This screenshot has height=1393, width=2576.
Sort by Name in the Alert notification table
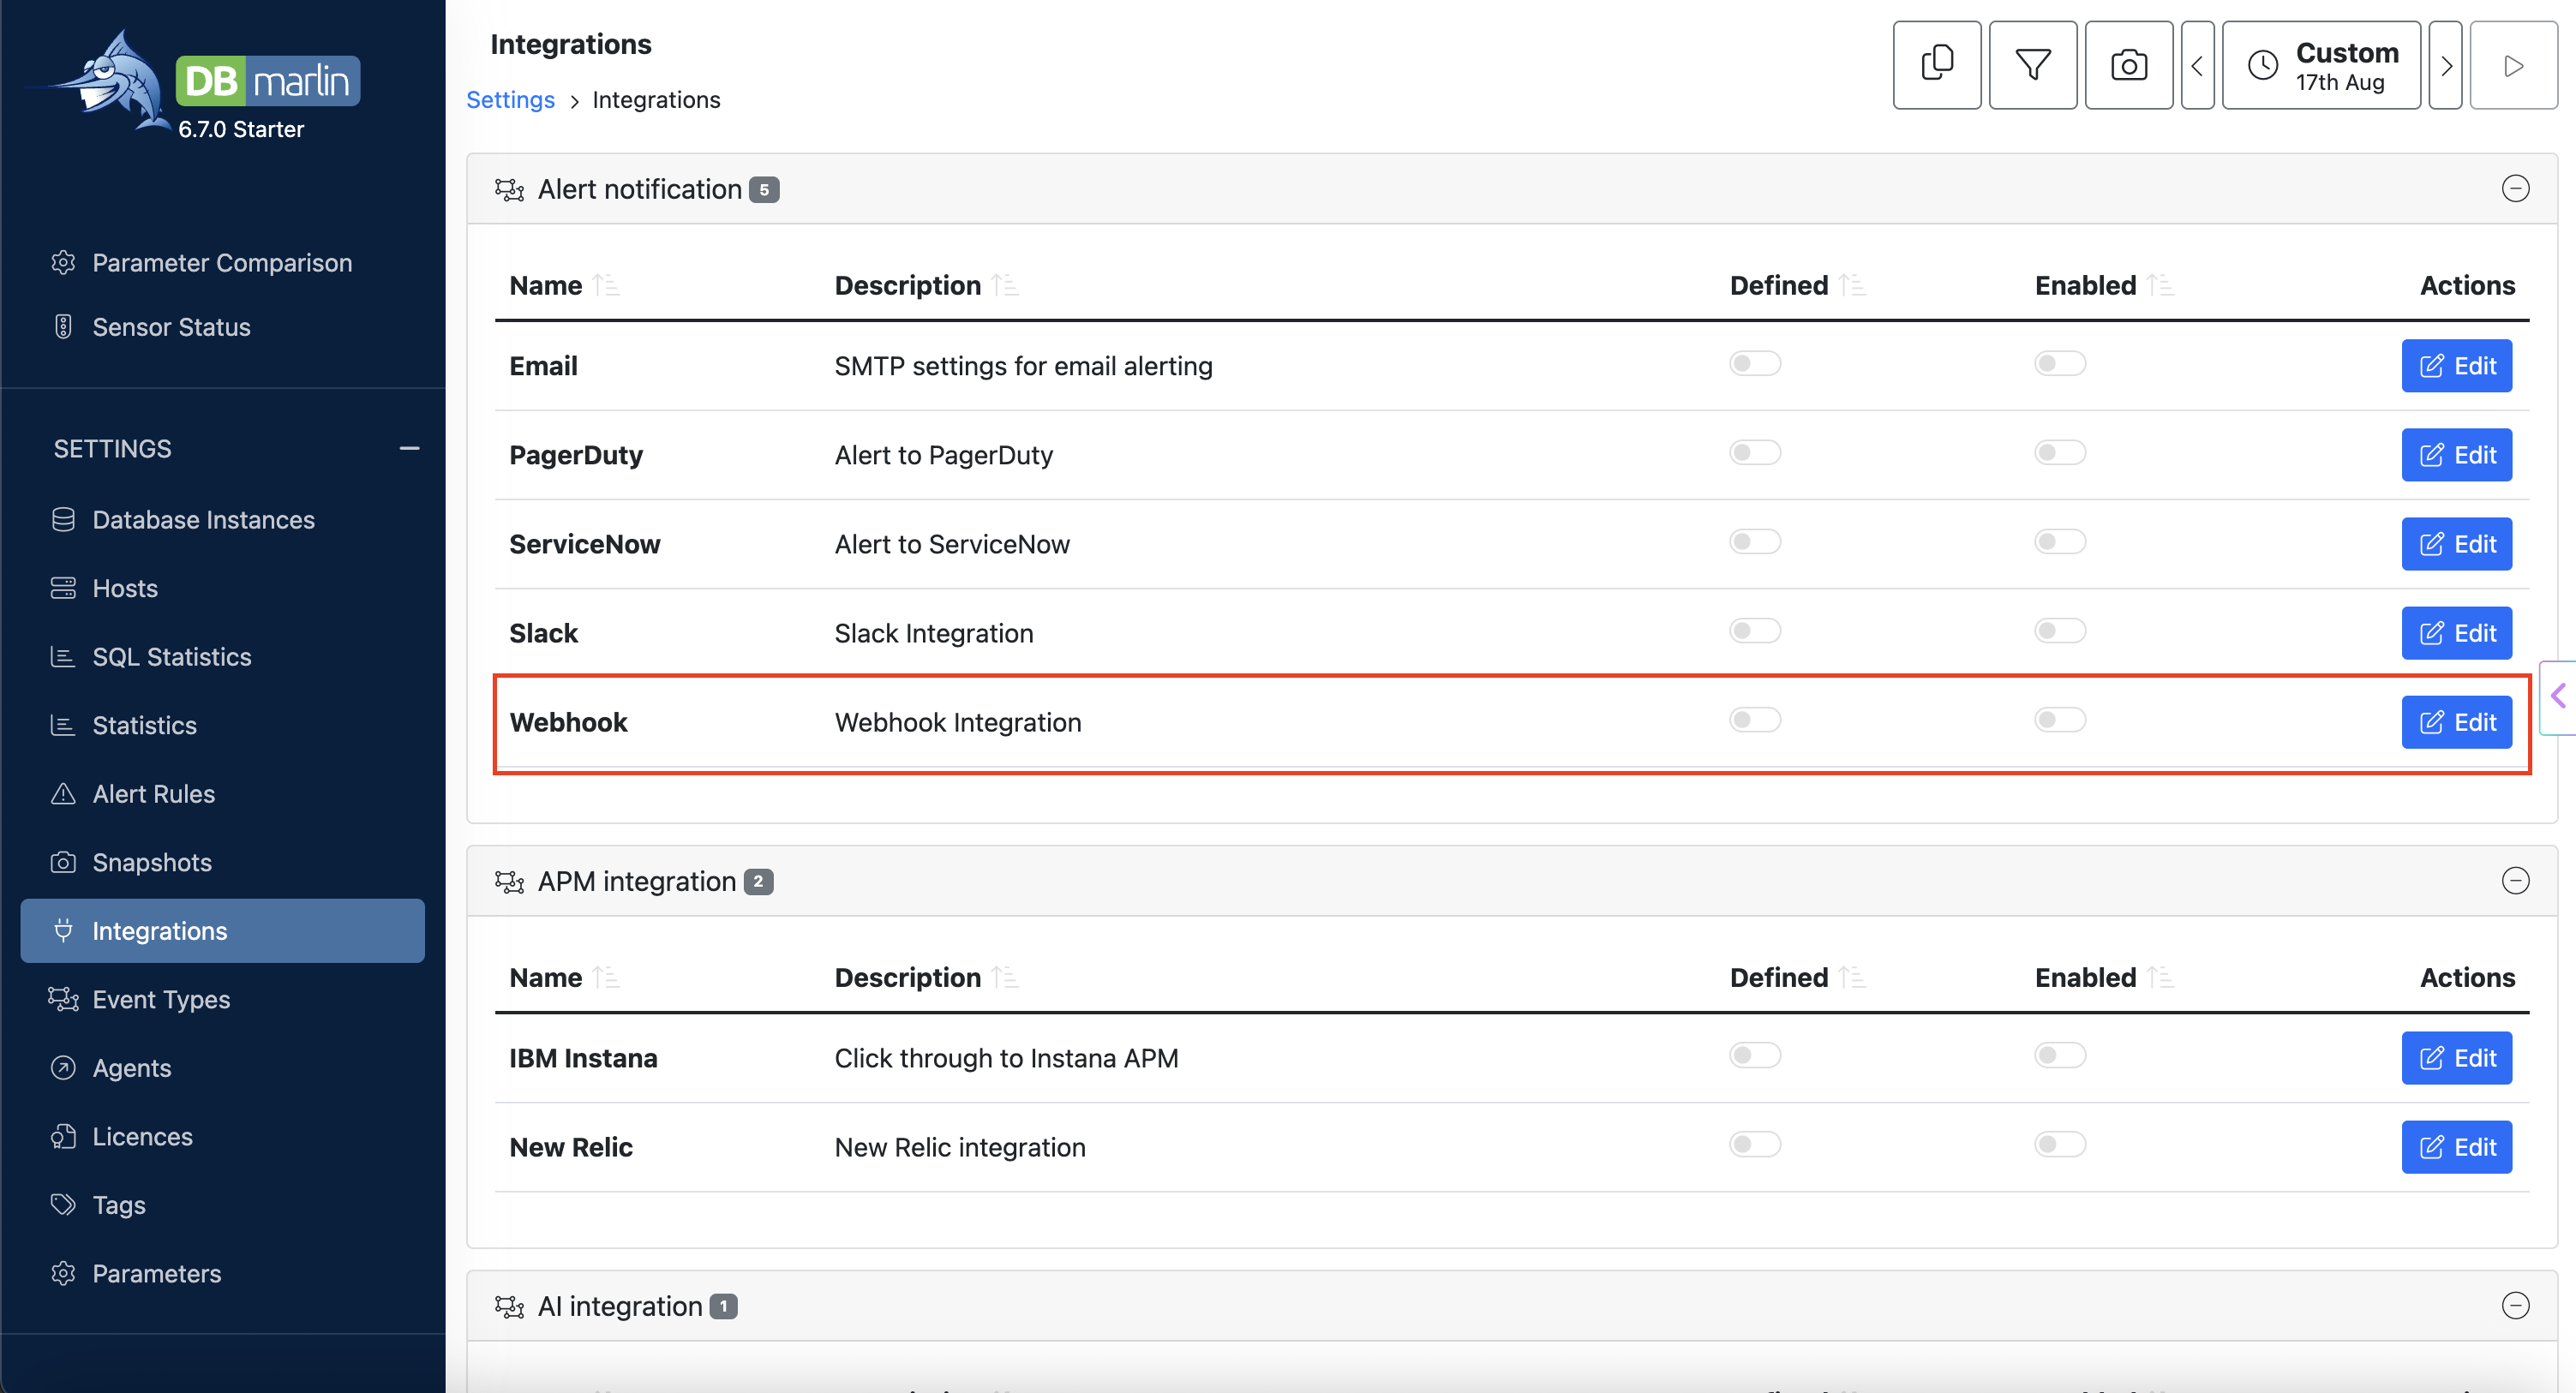[606, 286]
